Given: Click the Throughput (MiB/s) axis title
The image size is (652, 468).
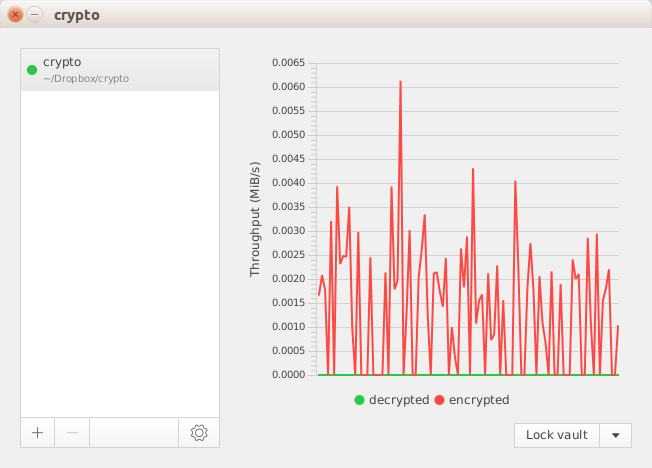Looking at the screenshot, I should [255, 218].
